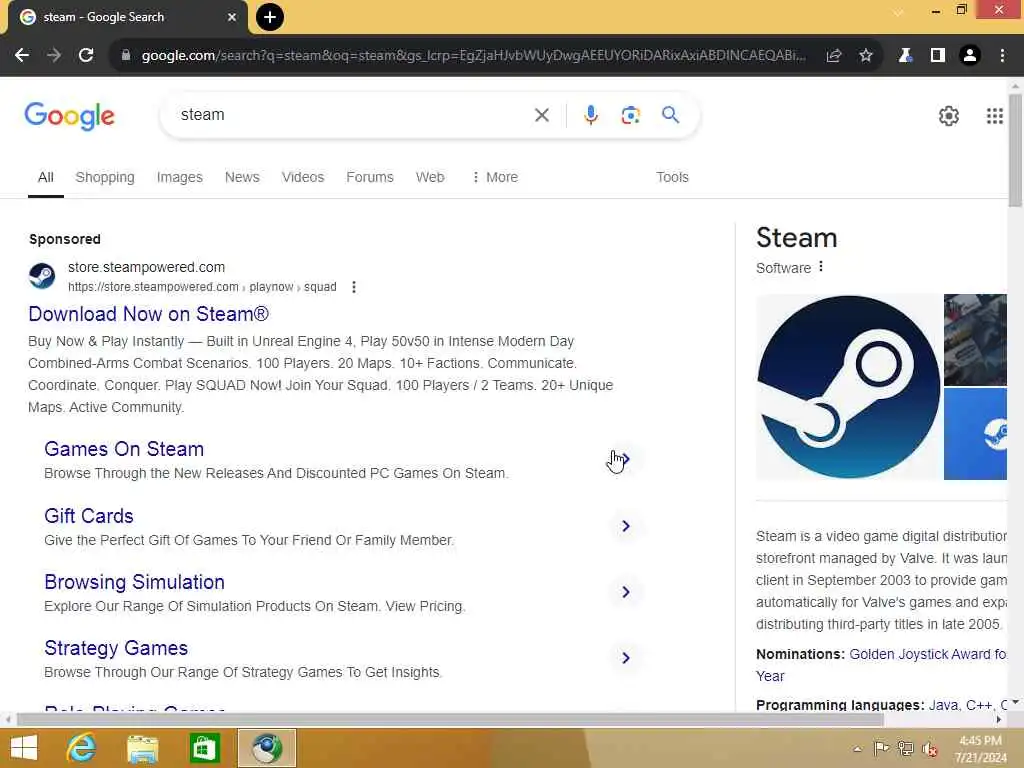Viewport: 1024px width, 768px height.
Task: Click the forward navigation arrow
Action: click(54, 56)
